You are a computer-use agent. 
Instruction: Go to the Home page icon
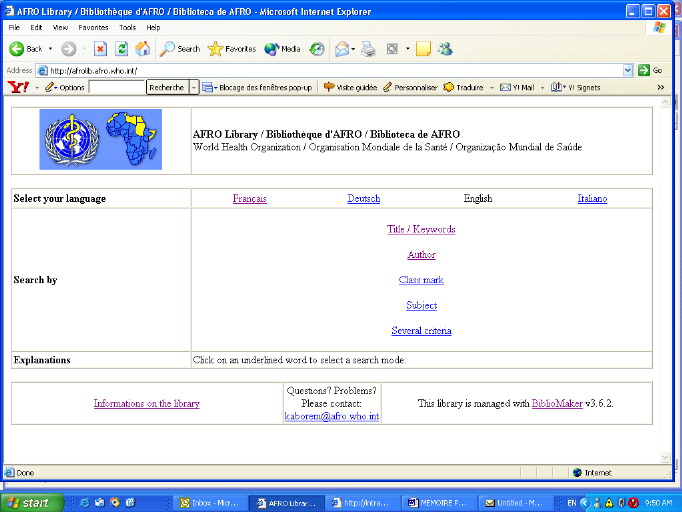tap(143, 49)
